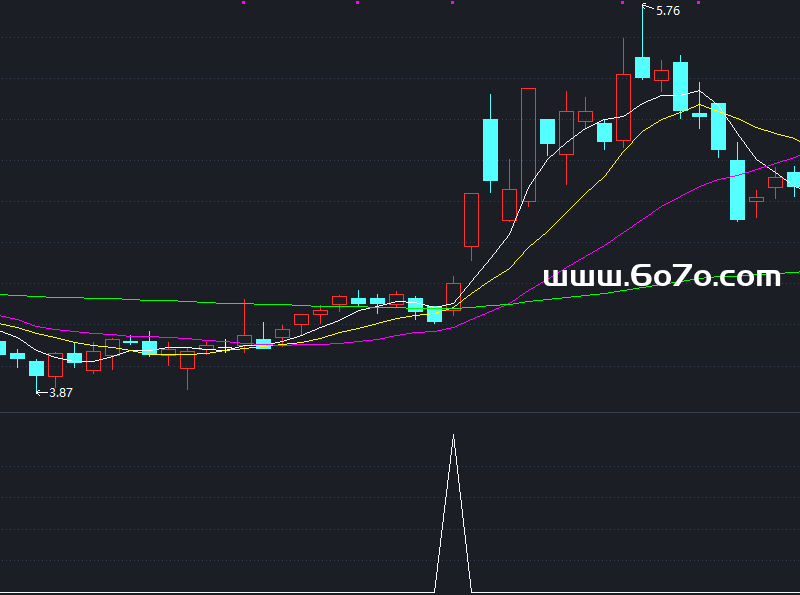The height and width of the screenshot is (595, 800).
Task: Click the white crosshair marker on the moving averages
Action: (x=226, y=348)
